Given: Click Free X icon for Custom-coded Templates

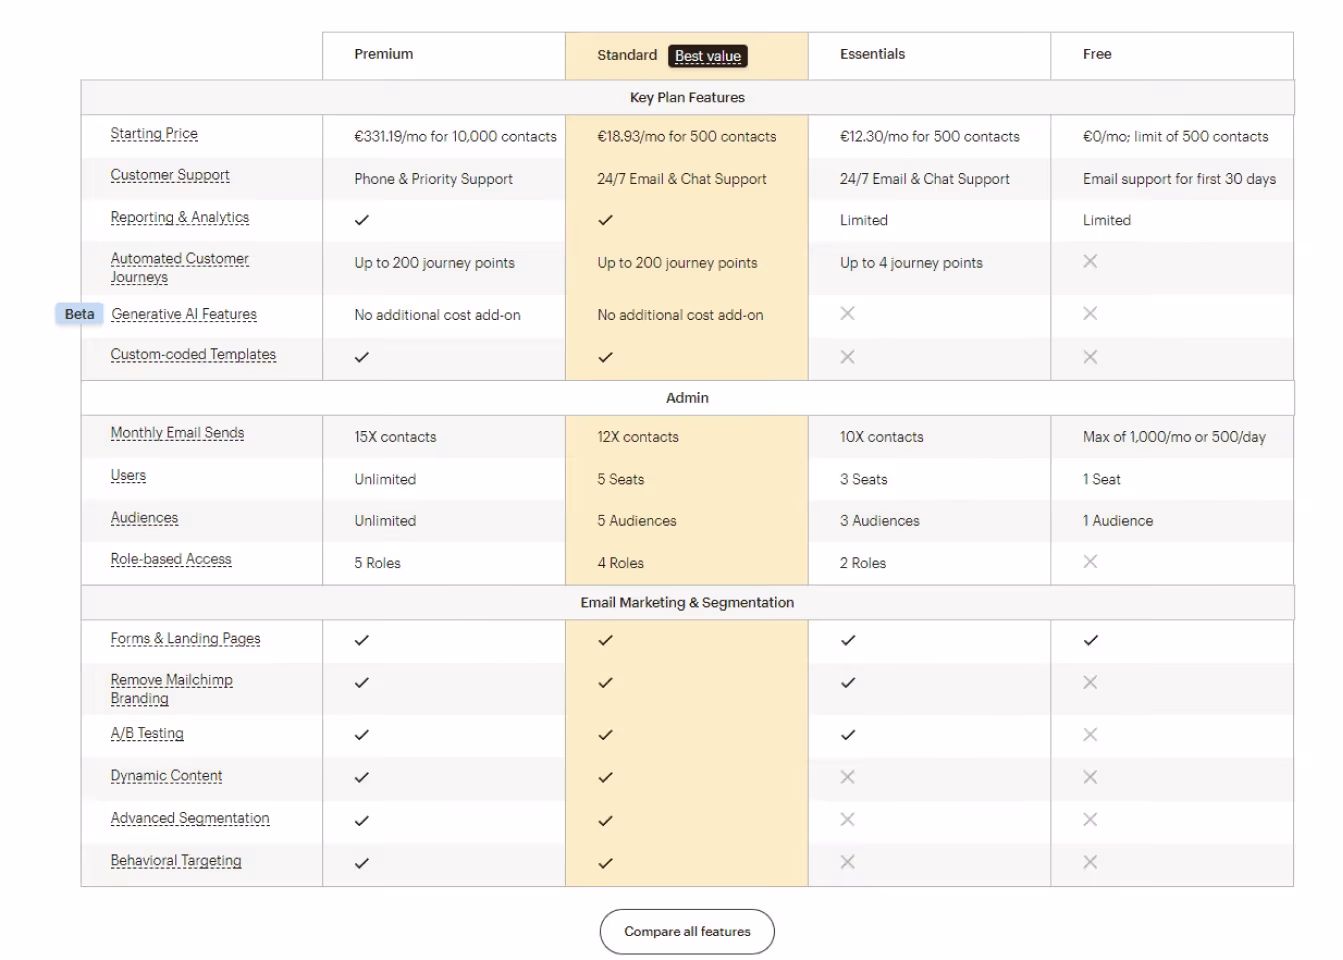Looking at the screenshot, I should point(1090,357).
